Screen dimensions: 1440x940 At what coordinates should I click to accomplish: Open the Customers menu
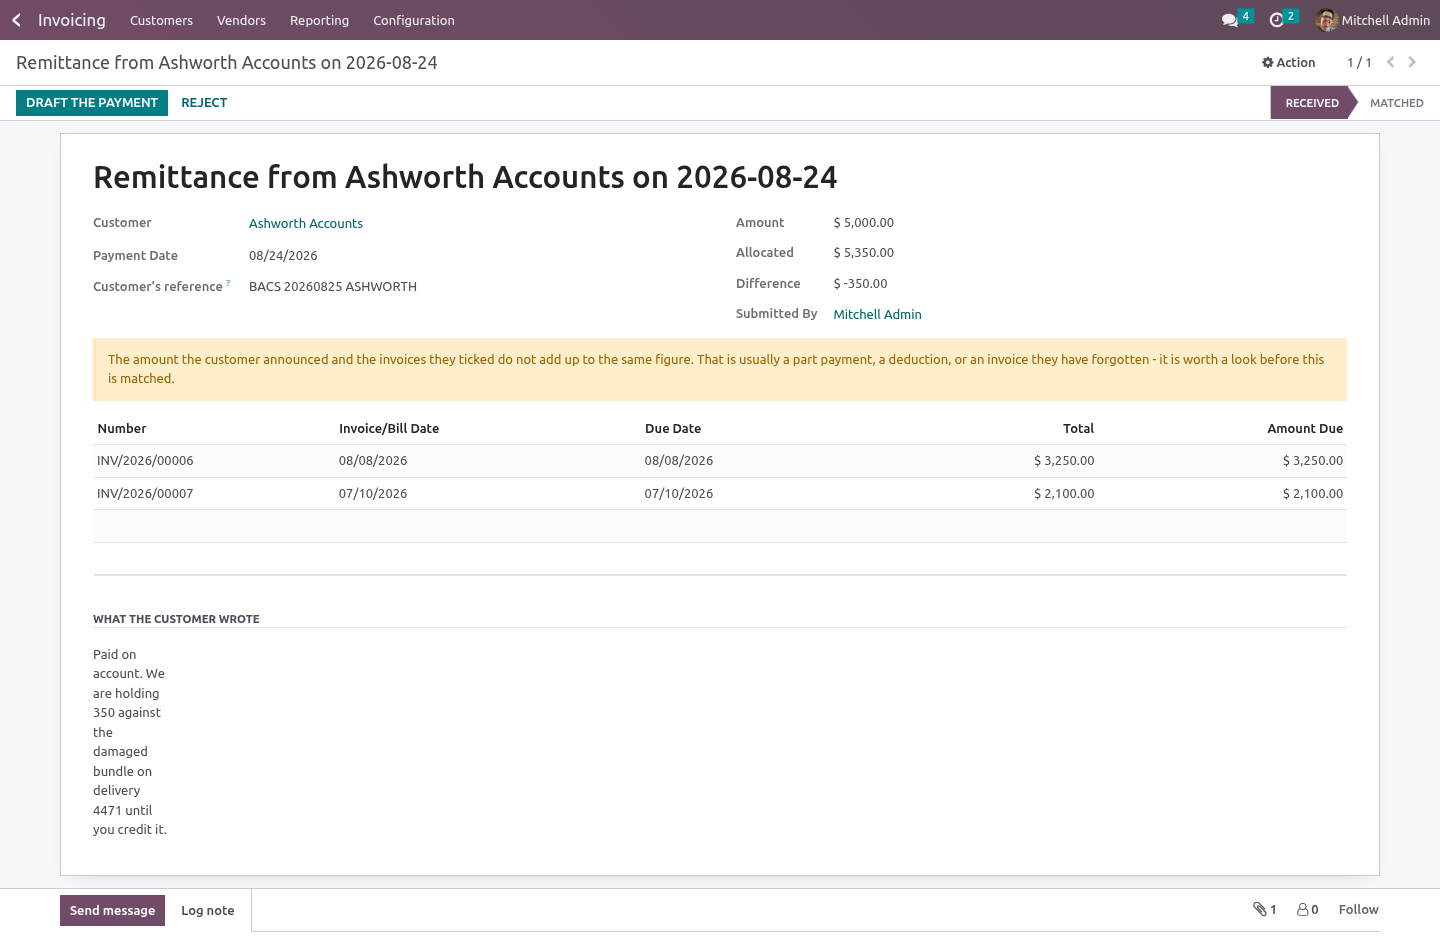(161, 20)
